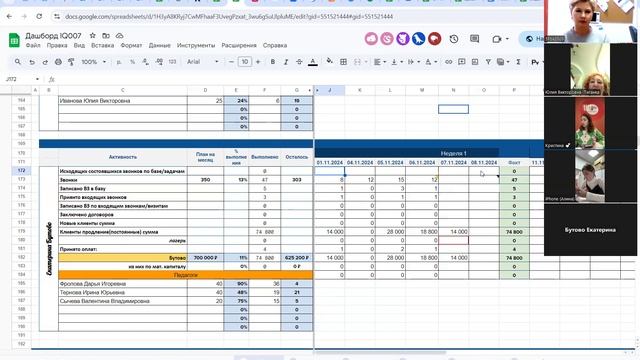Increase decimal places
This screenshot has height=360, width=640.
(x=159, y=62)
